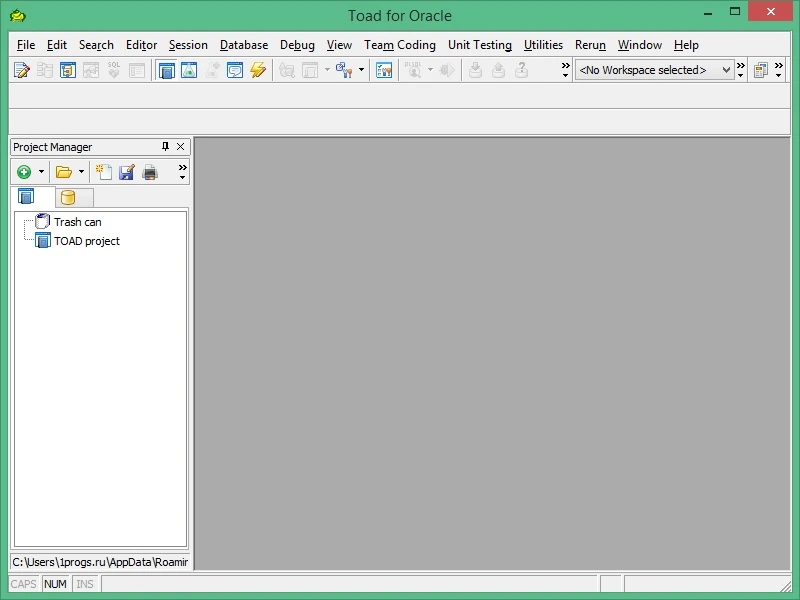
Task: Open the Editor menu
Action: coord(141,45)
